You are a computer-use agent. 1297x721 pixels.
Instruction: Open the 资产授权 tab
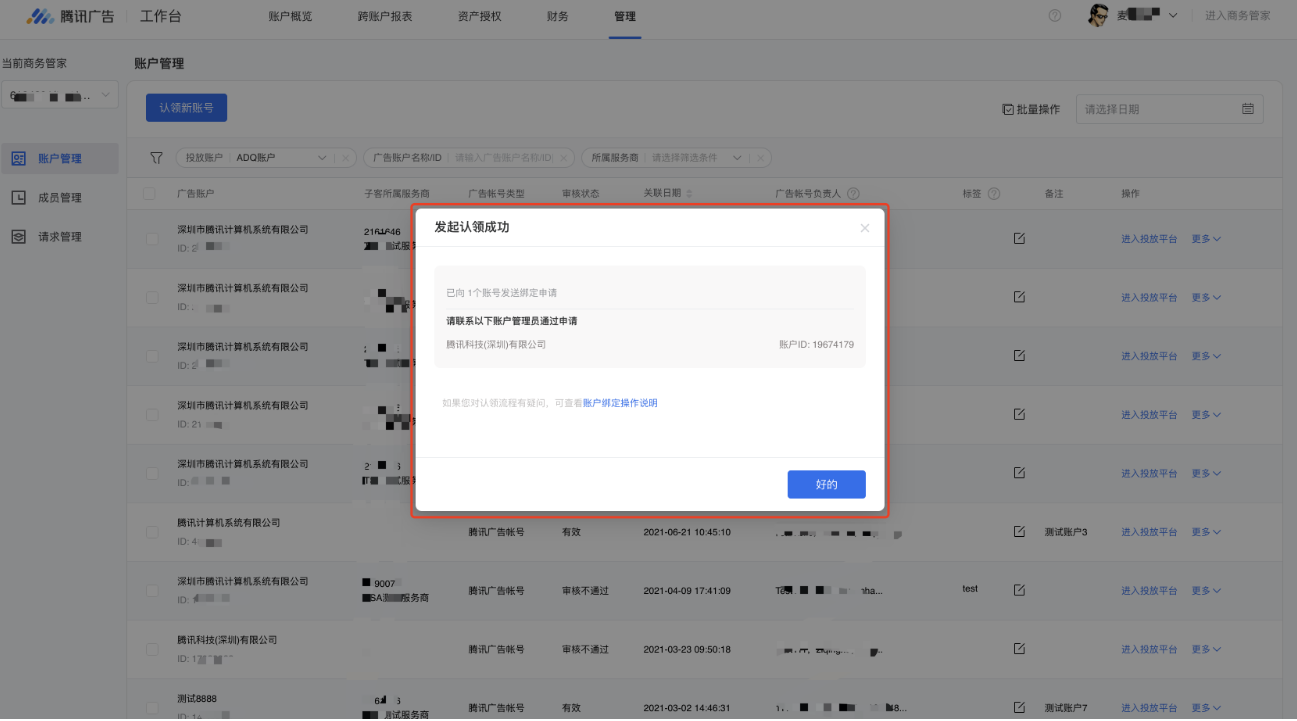480,16
